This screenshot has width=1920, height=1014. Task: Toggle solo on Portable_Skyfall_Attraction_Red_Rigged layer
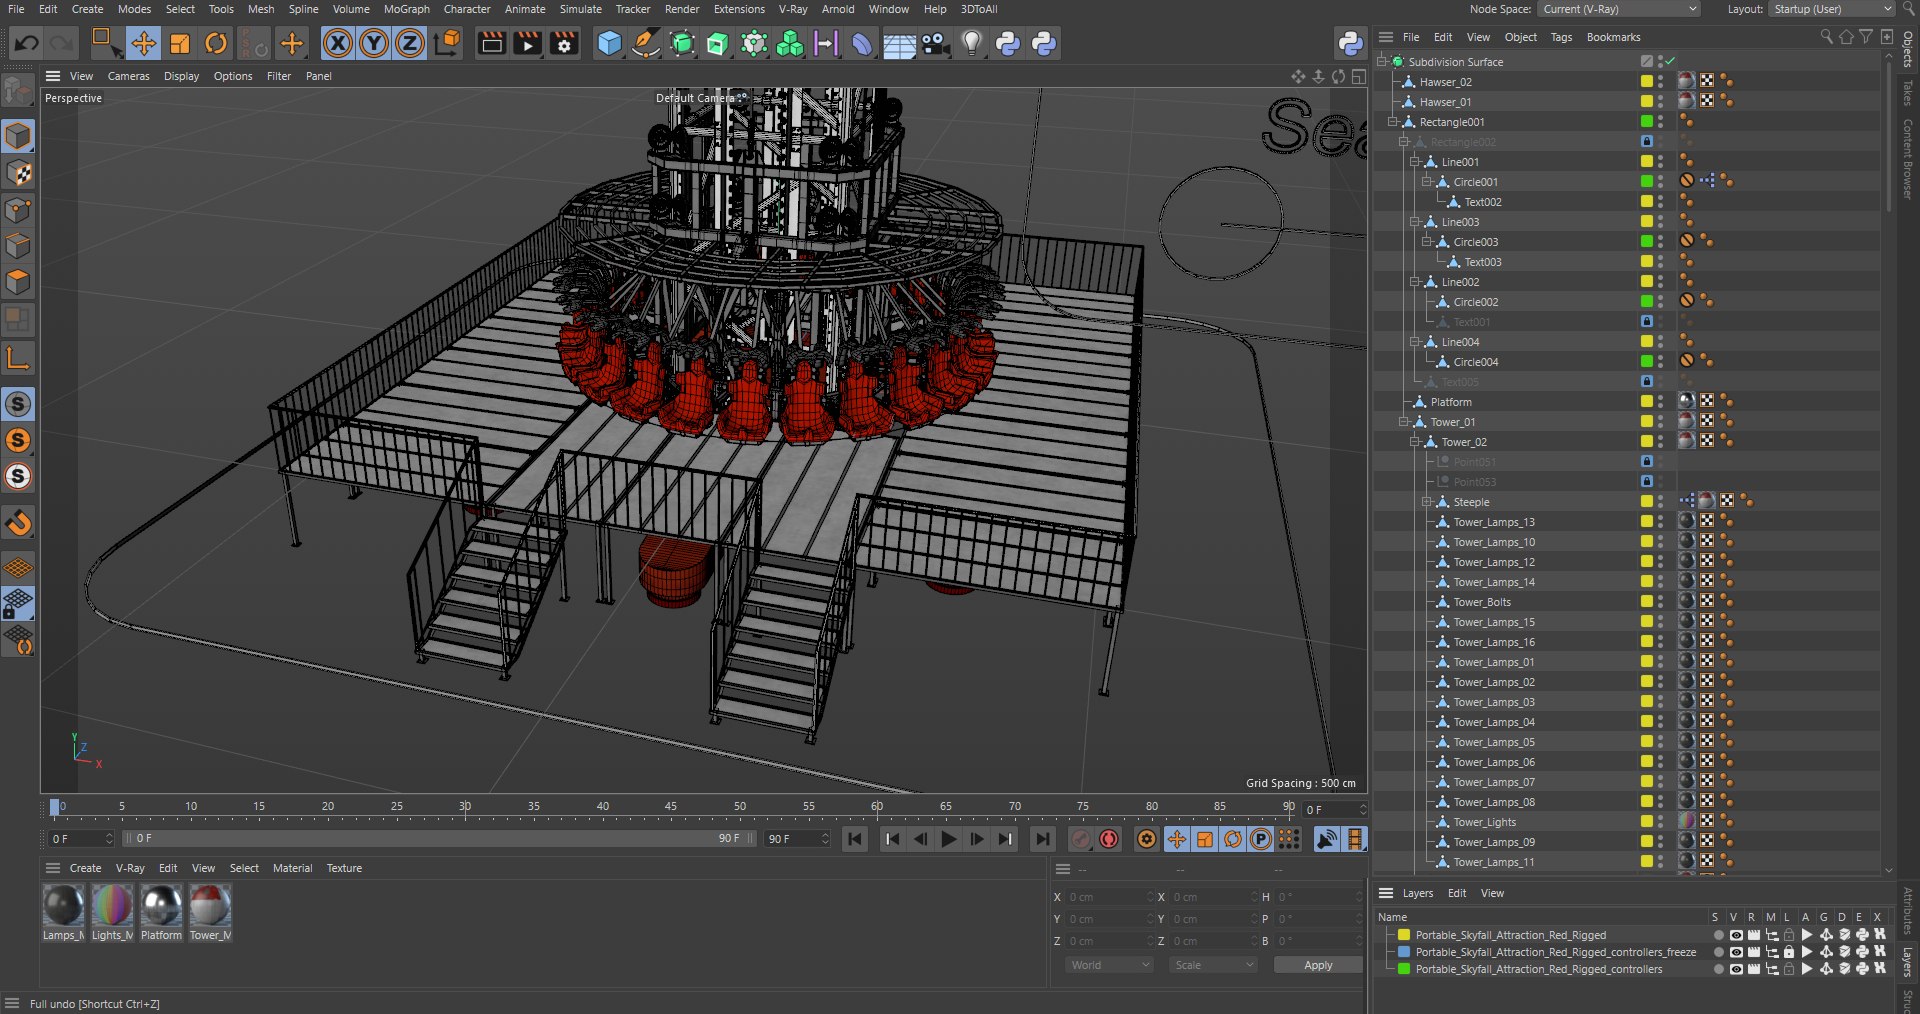click(x=1718, y=936)
